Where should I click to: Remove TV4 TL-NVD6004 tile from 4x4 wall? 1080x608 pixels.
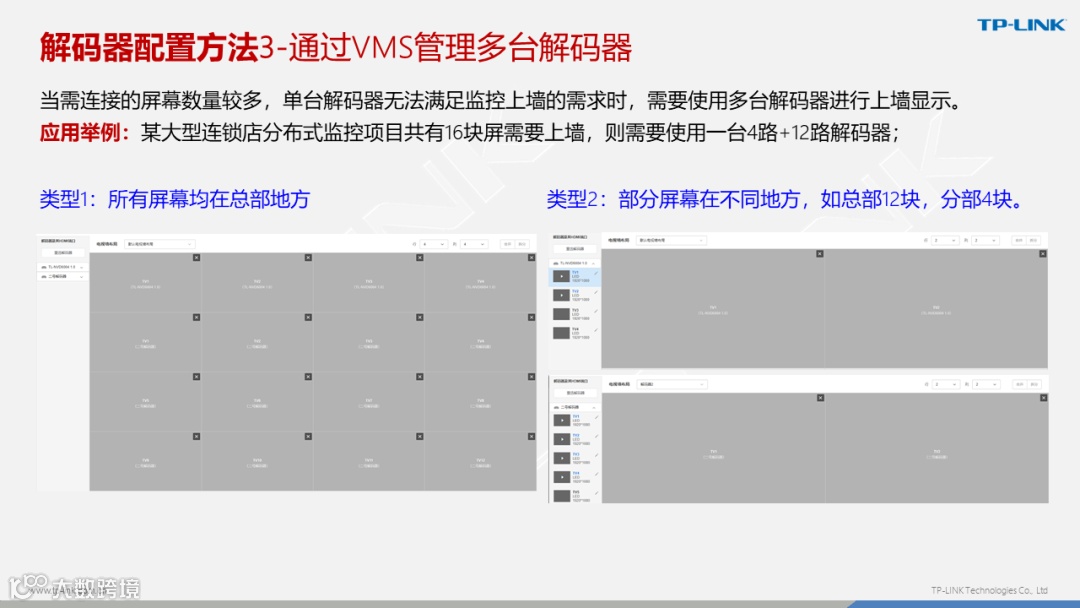532,258
